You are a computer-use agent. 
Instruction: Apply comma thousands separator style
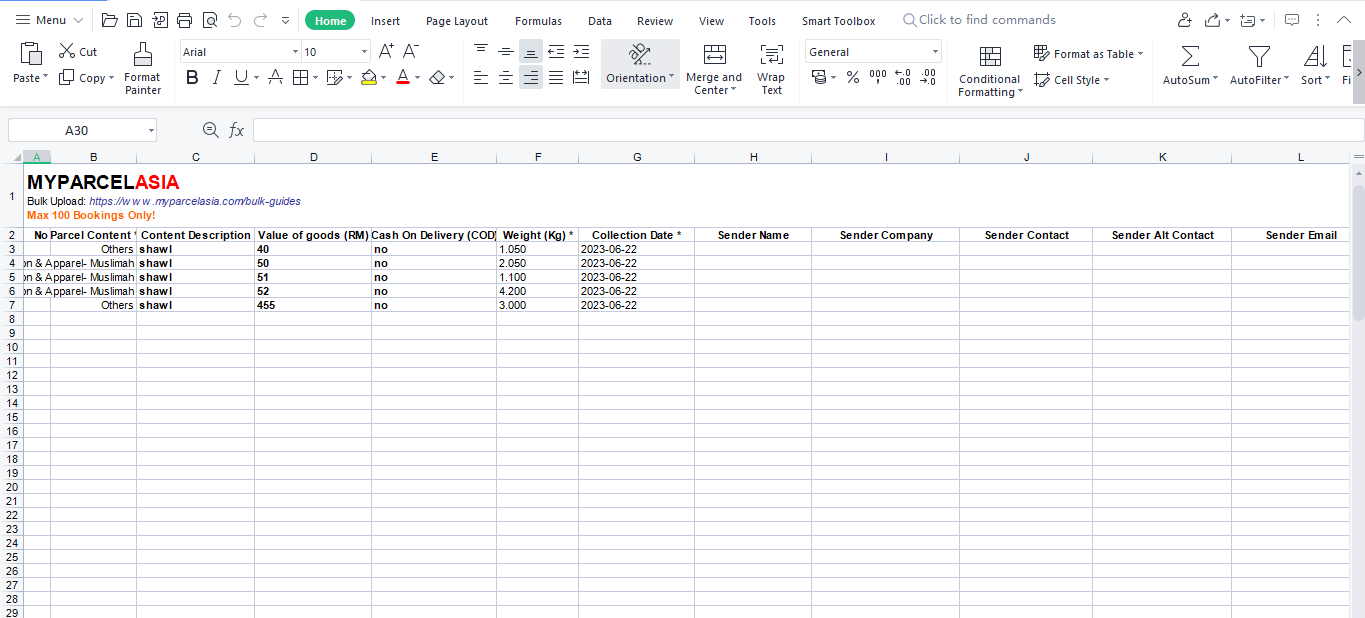pos(878,77)
